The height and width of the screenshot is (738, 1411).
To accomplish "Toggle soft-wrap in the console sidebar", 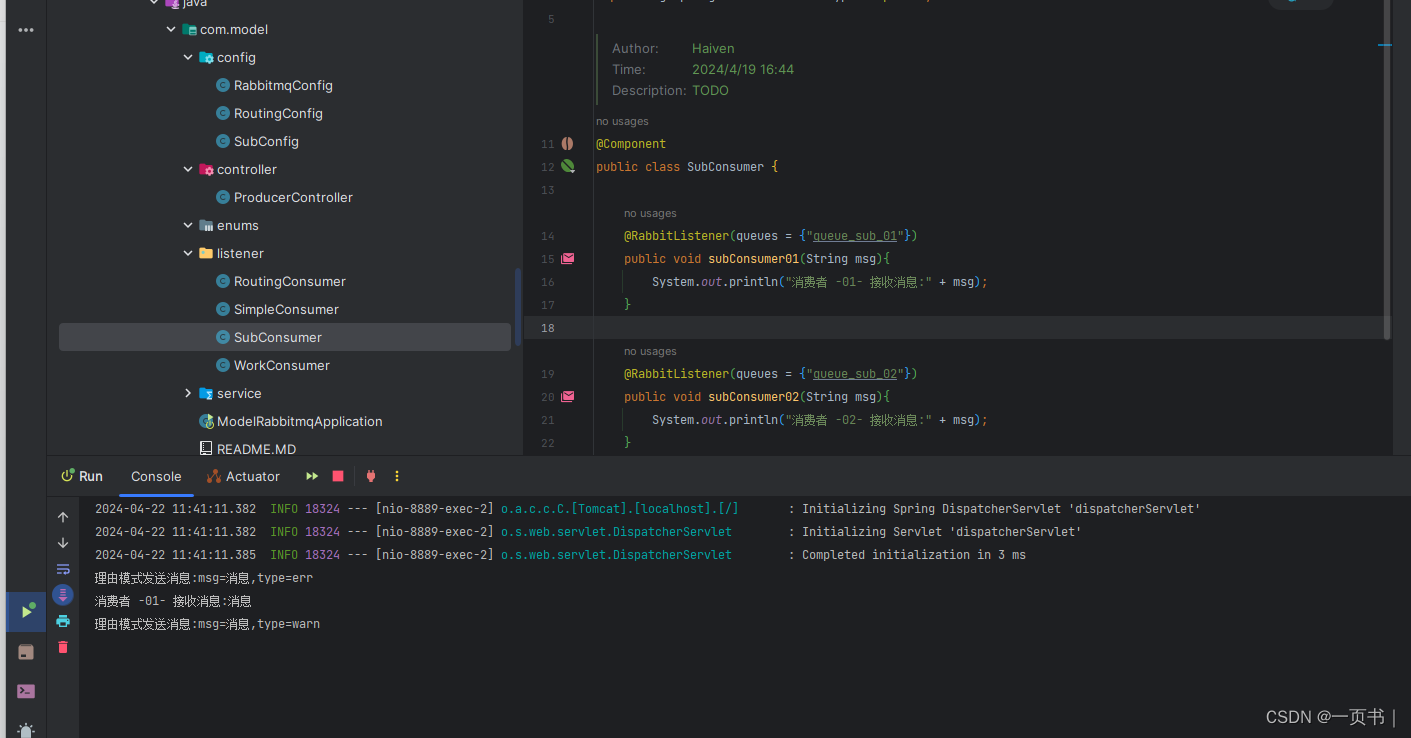I will [x=63, y=569].
